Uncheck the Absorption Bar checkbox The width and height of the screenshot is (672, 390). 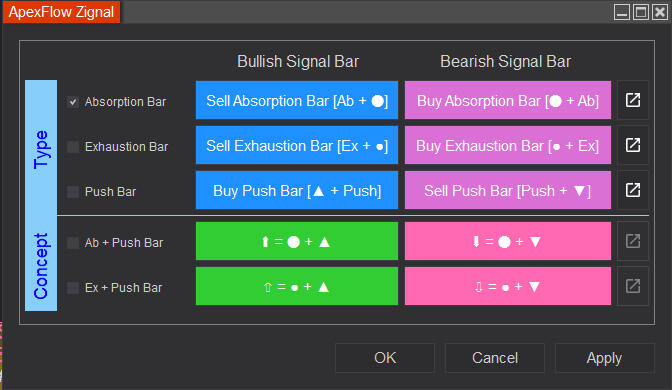(73, 102)
